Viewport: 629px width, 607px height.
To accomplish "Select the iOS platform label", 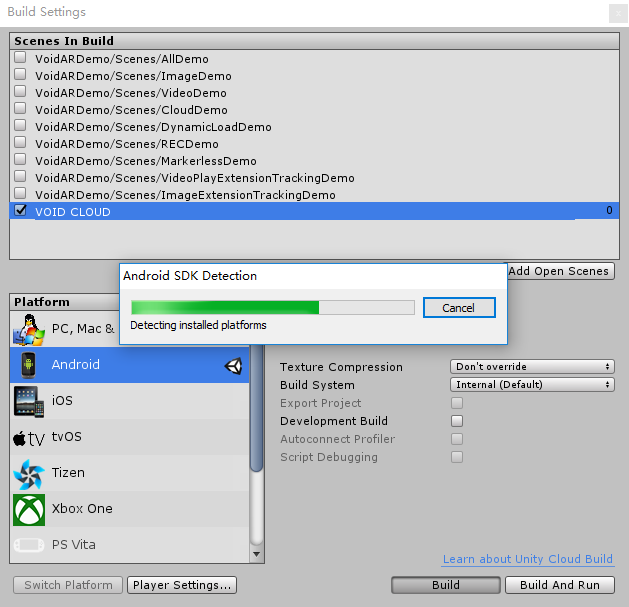I will tap(62, 400).
